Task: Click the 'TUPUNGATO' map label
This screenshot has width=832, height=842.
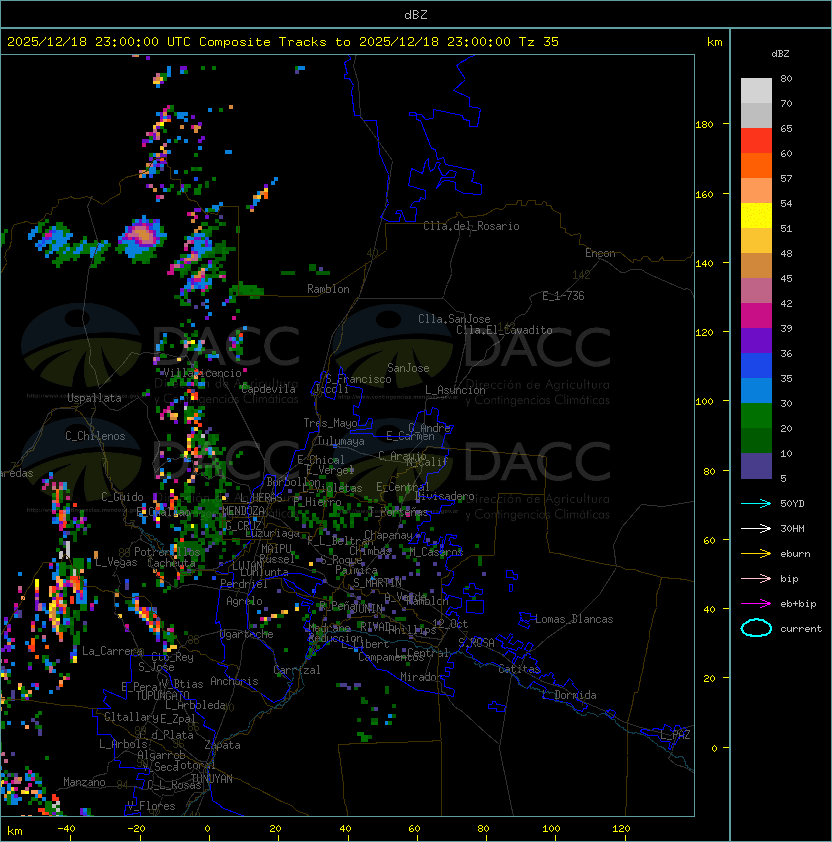Action: (x=162, y=695)
